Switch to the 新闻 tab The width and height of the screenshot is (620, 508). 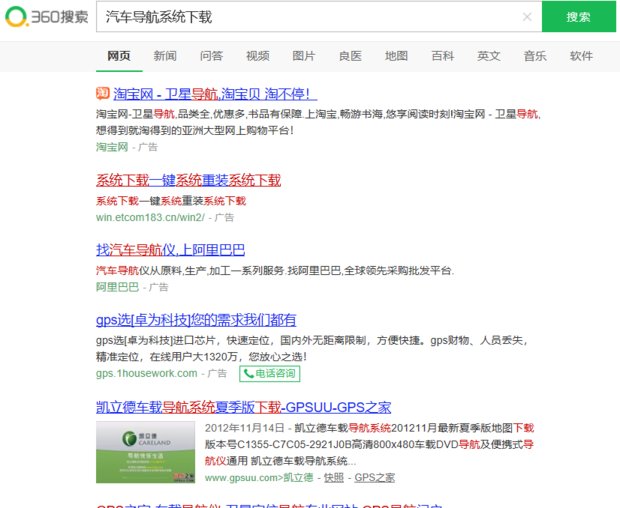[x=165, y=56]
